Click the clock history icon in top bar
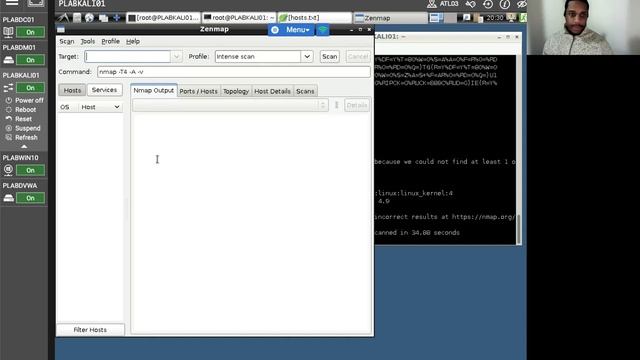Image resolution: width=640 pixels, height=360 pixels. [488, 4]
